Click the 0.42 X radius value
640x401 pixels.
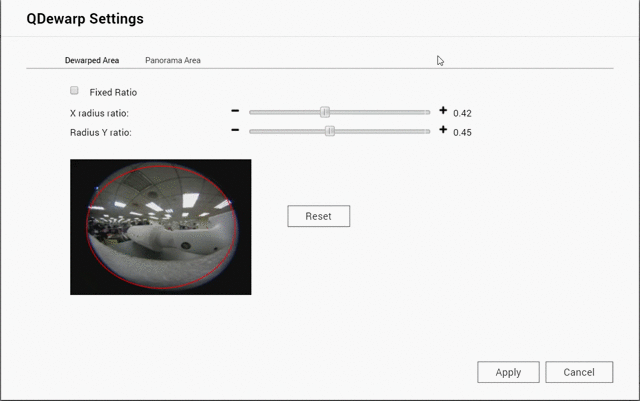(x=462, y=113)
